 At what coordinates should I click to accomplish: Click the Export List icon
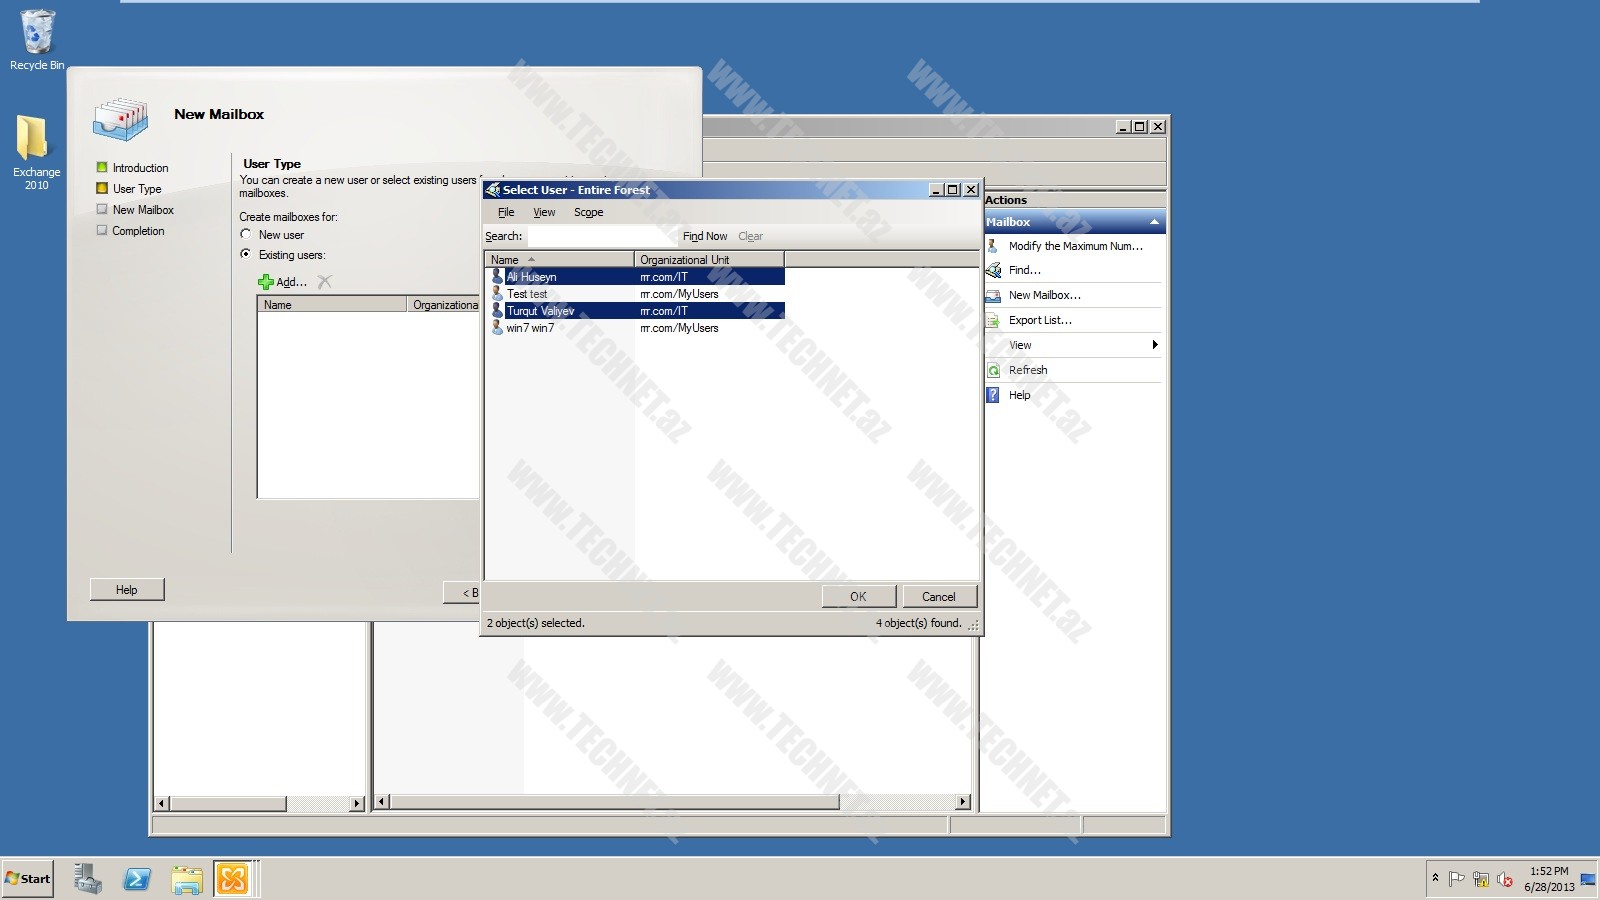993,320
